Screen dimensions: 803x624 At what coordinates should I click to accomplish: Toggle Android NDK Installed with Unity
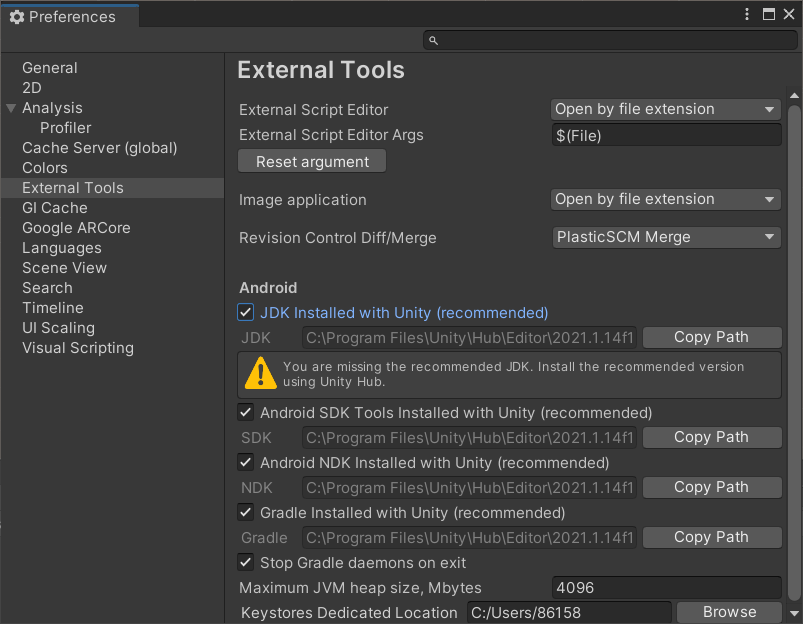[x=245, y=462]
